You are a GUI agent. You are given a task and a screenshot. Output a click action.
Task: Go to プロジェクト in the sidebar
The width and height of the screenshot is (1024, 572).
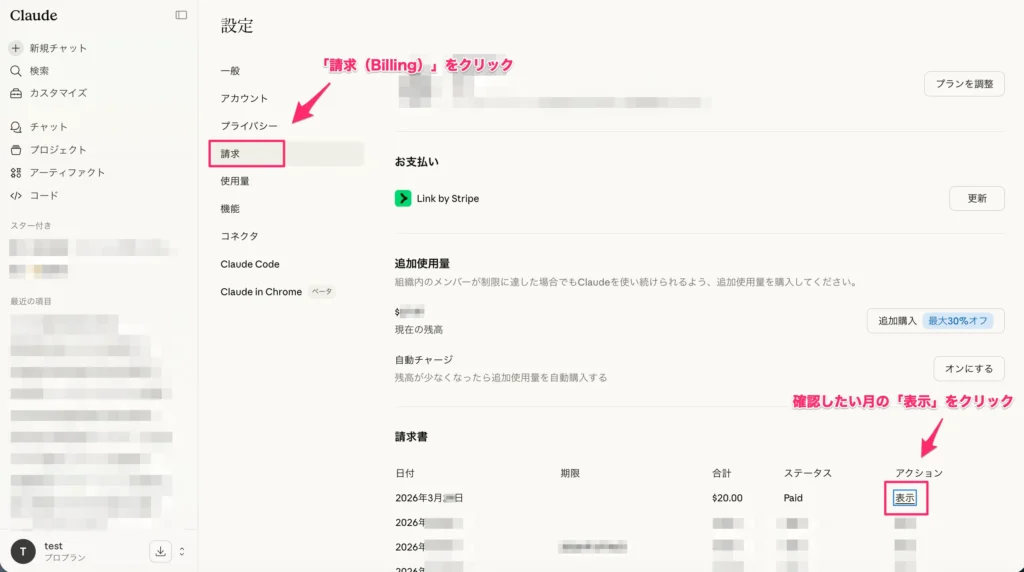click(x=57, y=150)
